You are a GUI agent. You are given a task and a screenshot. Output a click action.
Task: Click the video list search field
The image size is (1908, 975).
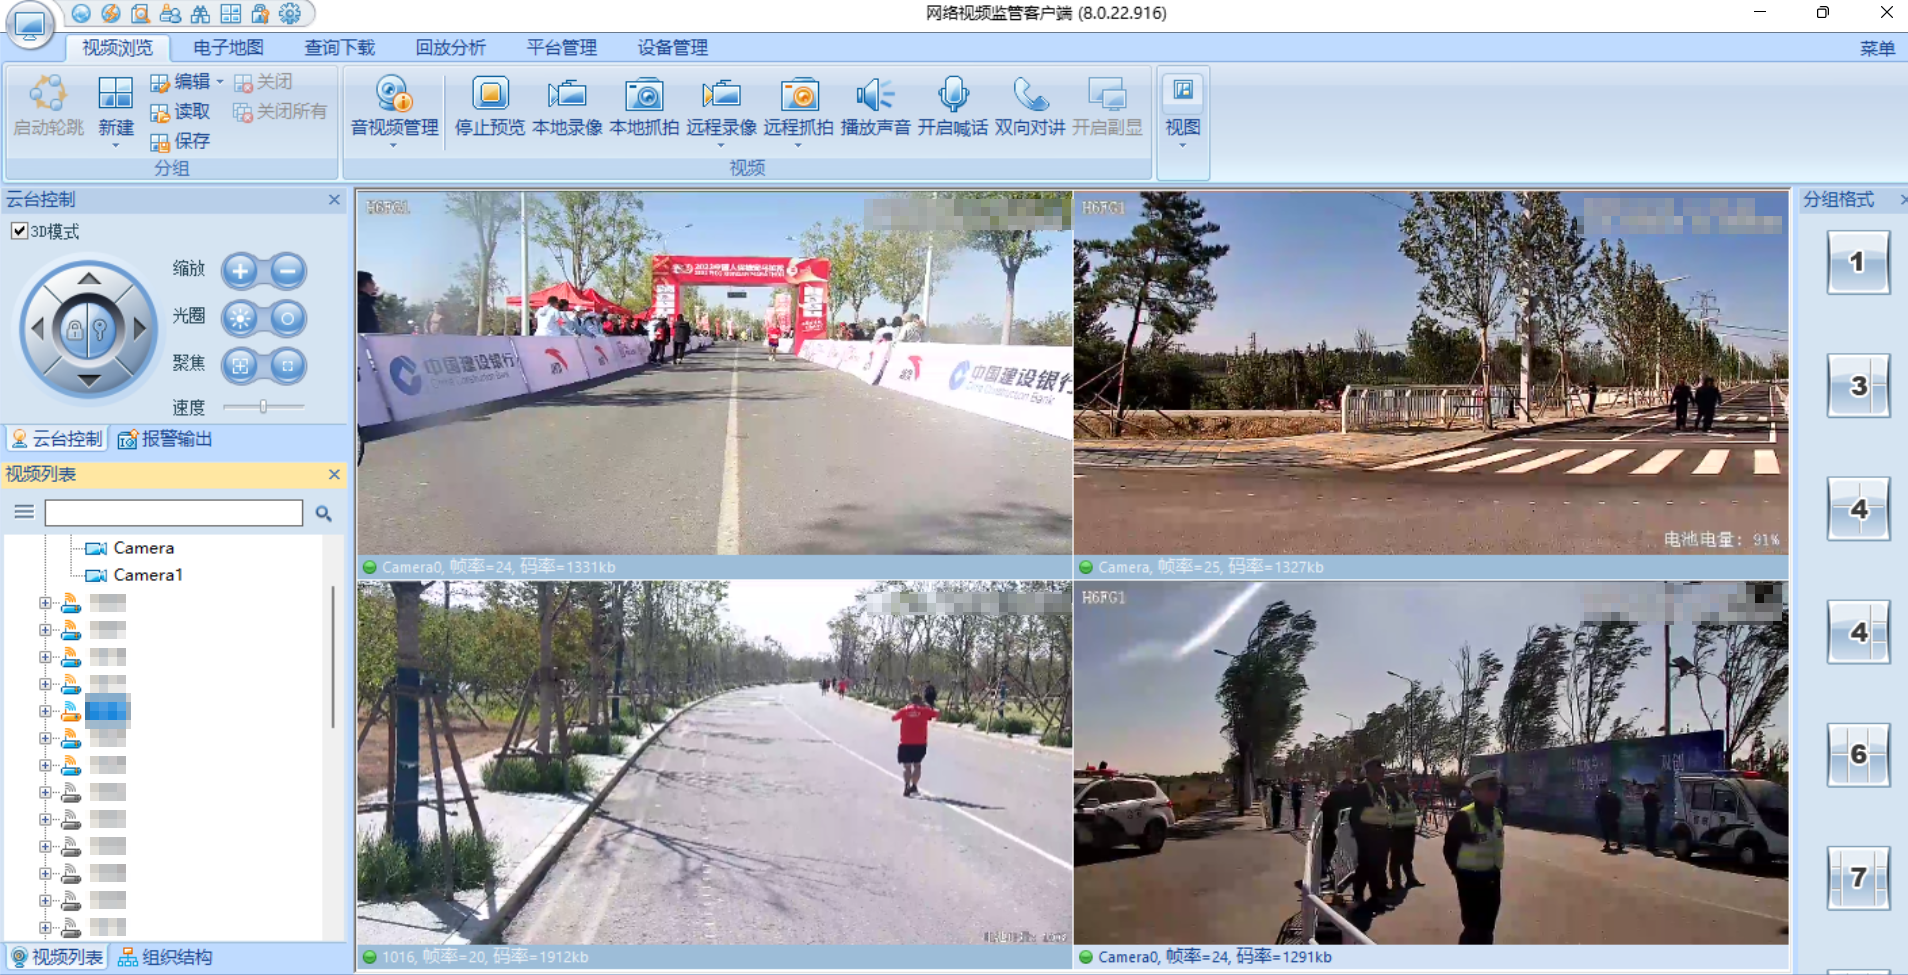pyautogui.click(x=174, y=513)
